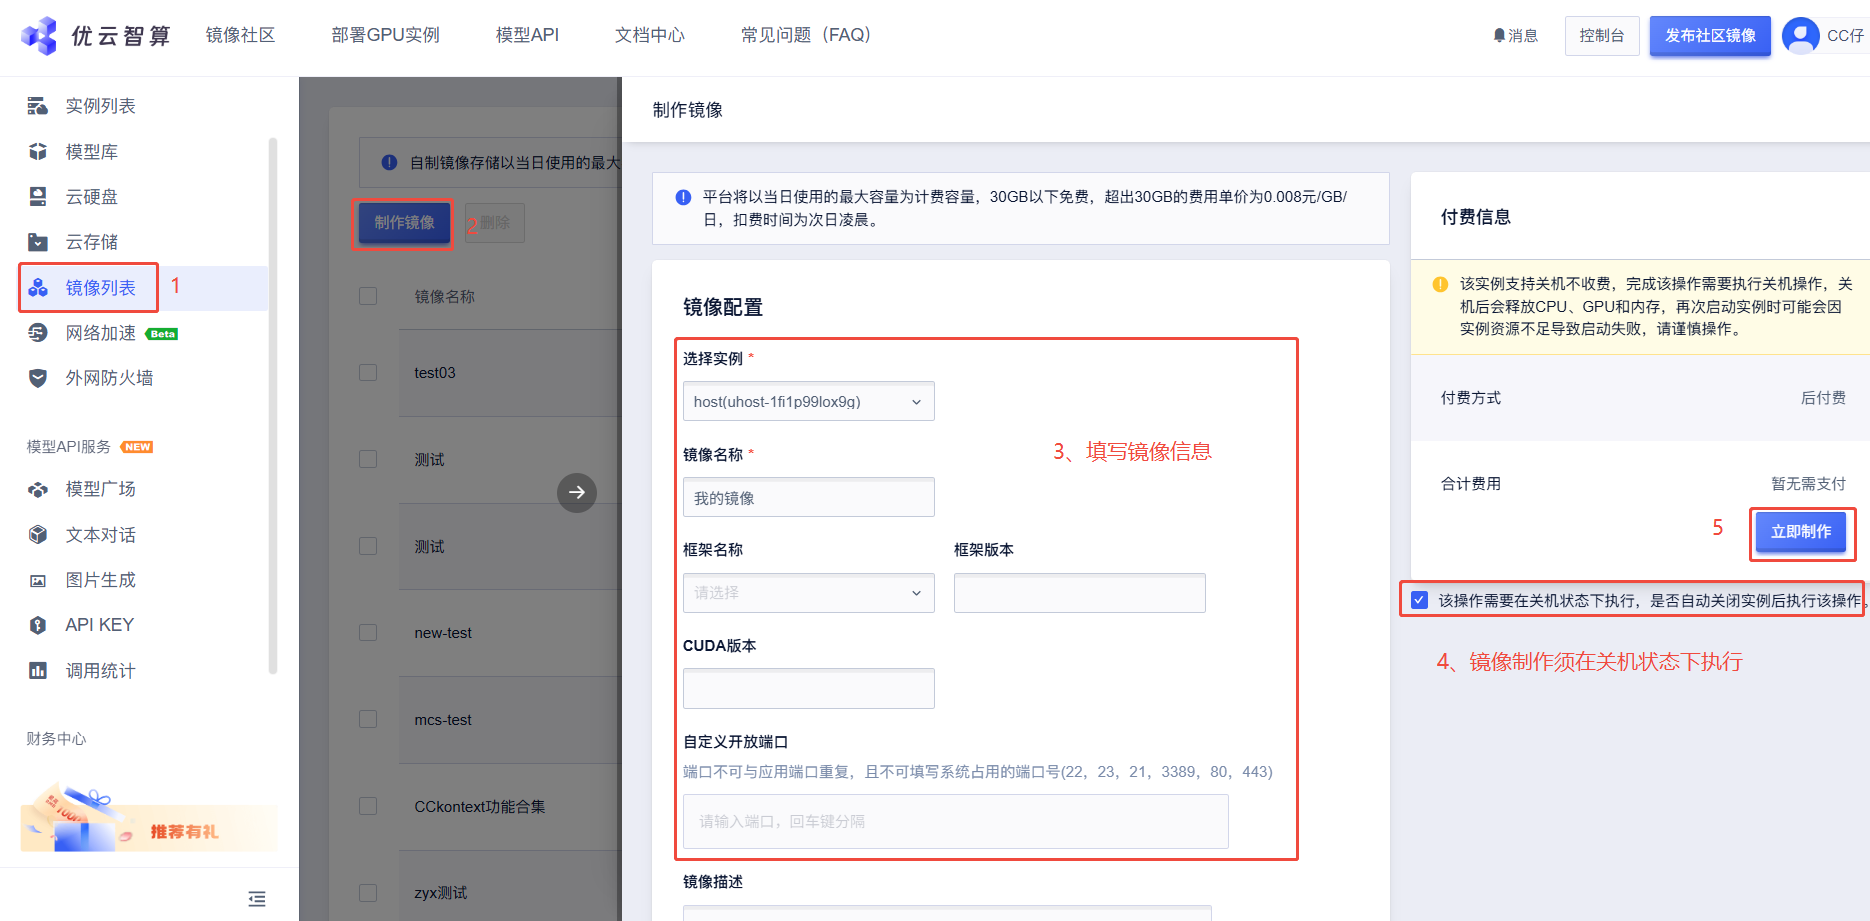Click the CCkontext功能合集 image name
This screenshot has height=921, width=1870.
pos(480,807)
